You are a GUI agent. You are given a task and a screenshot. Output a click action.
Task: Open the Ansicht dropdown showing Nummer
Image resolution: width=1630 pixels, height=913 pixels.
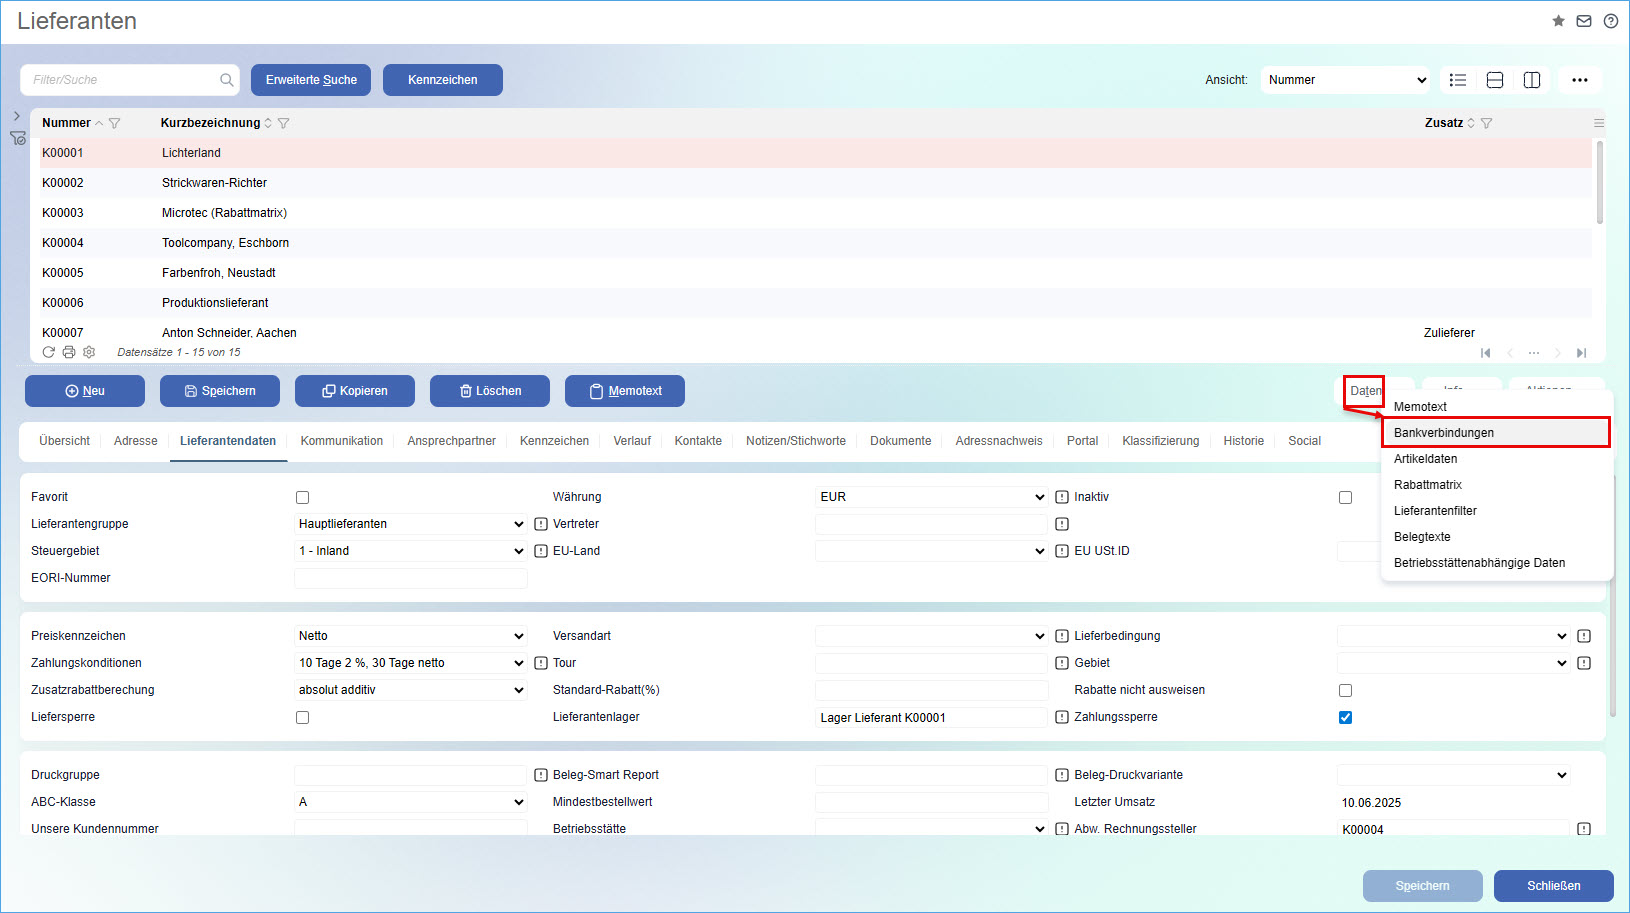1346,80
